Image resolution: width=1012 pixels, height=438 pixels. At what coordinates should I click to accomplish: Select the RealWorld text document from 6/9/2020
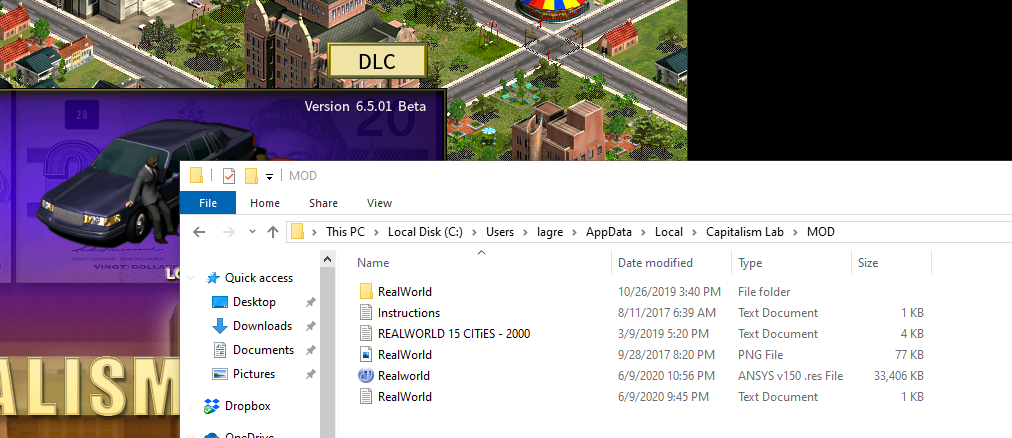click(x=405, y=397)
